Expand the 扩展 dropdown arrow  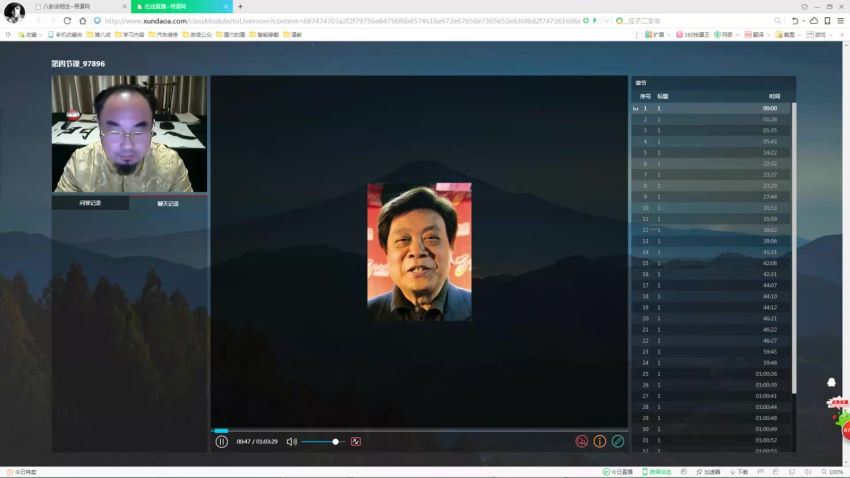(x=669, y=35)
